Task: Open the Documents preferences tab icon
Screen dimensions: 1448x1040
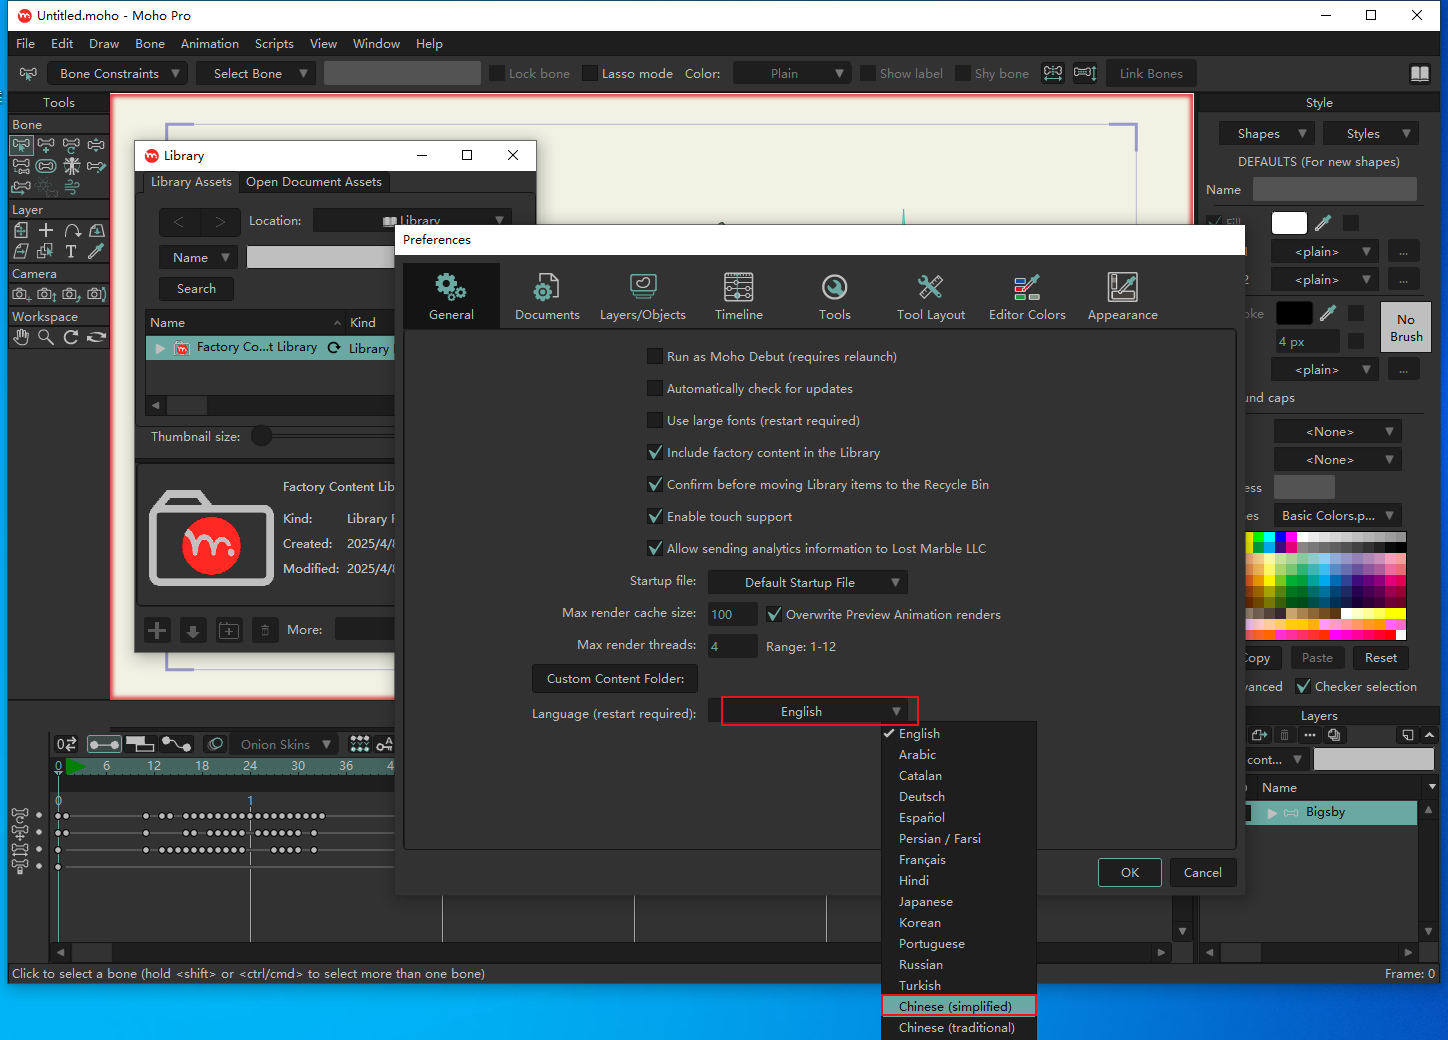Action: tap(546, 289)
